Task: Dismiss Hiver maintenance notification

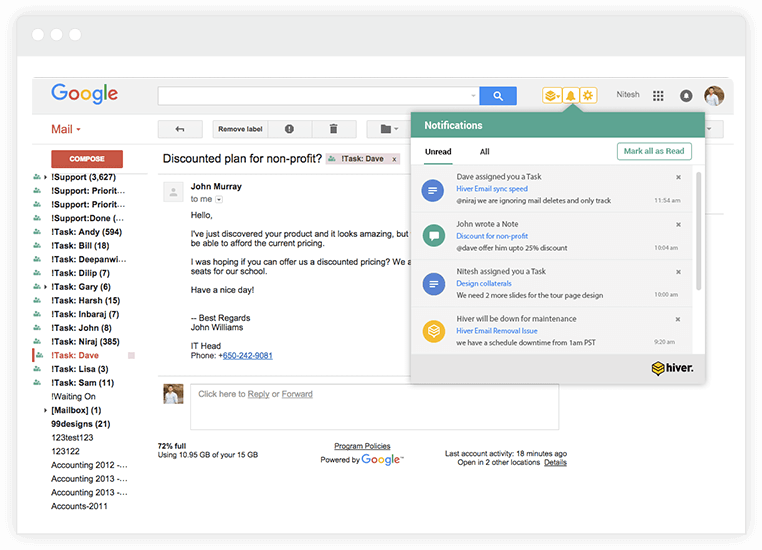Action: coord(678,319)
